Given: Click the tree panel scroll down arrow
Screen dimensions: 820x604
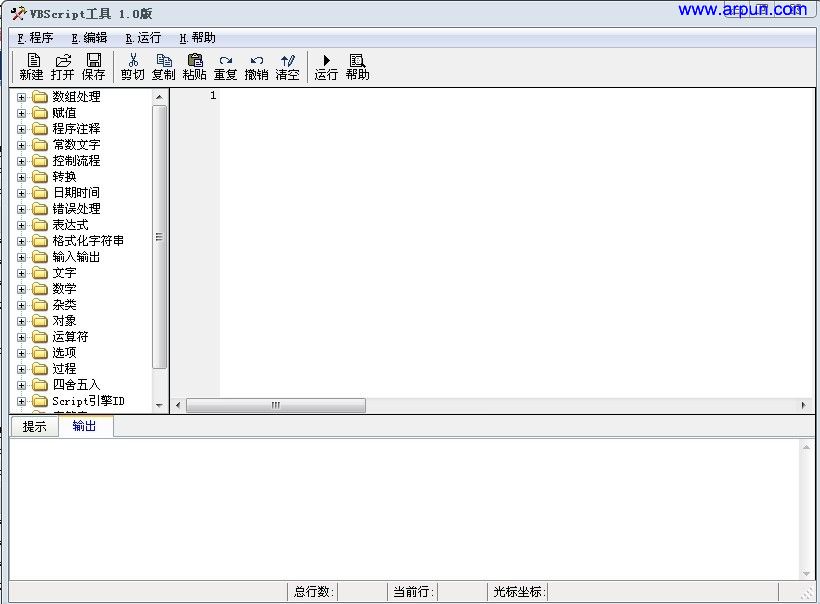Looking at the screenshot, I should click(160, 405).
